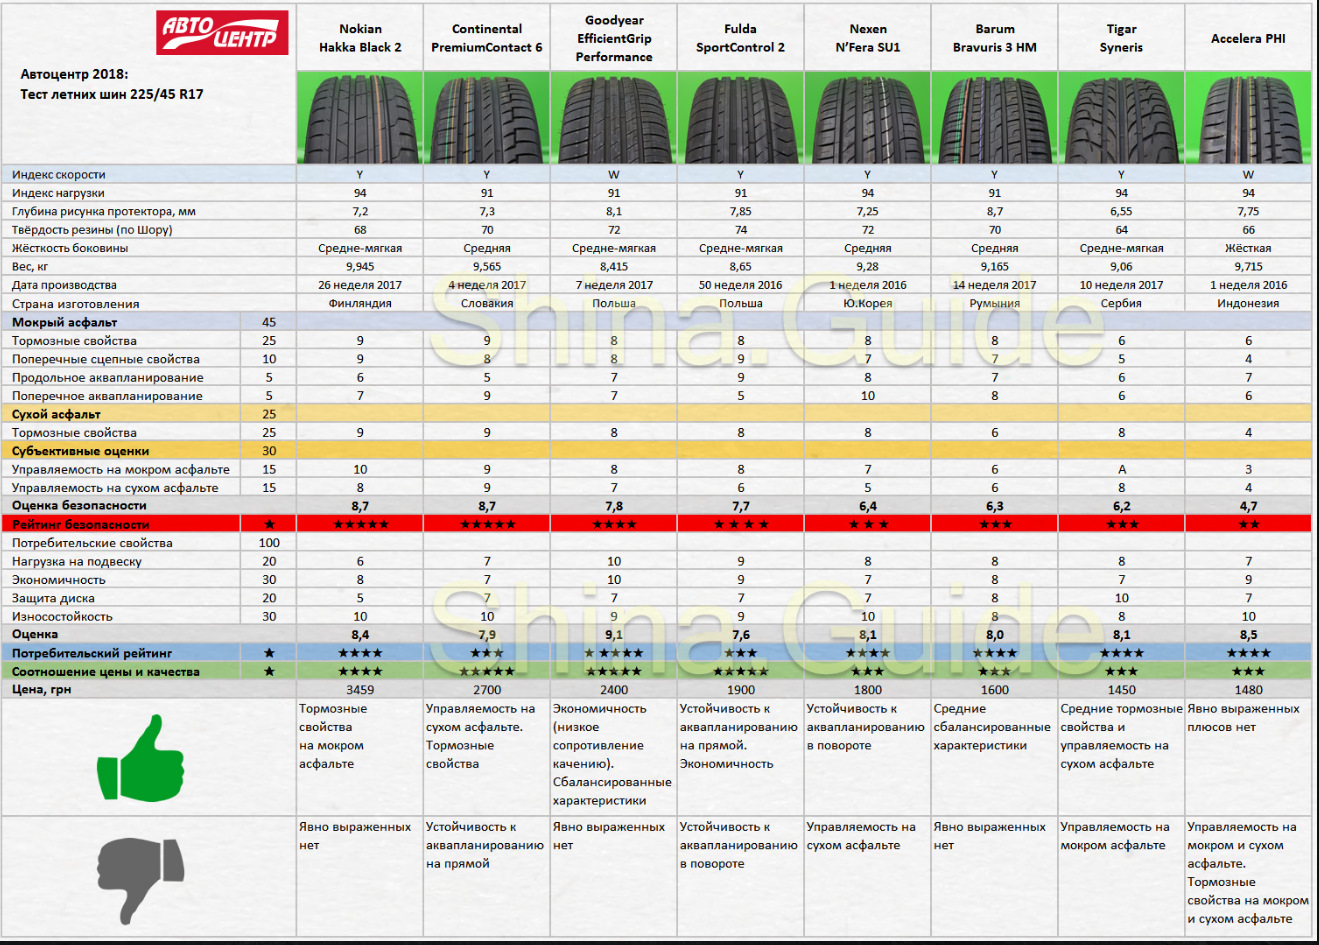This screenshot has height=945, width=1319.
Task: Click the green thumbs-up icon
Action: pos(141,759)
